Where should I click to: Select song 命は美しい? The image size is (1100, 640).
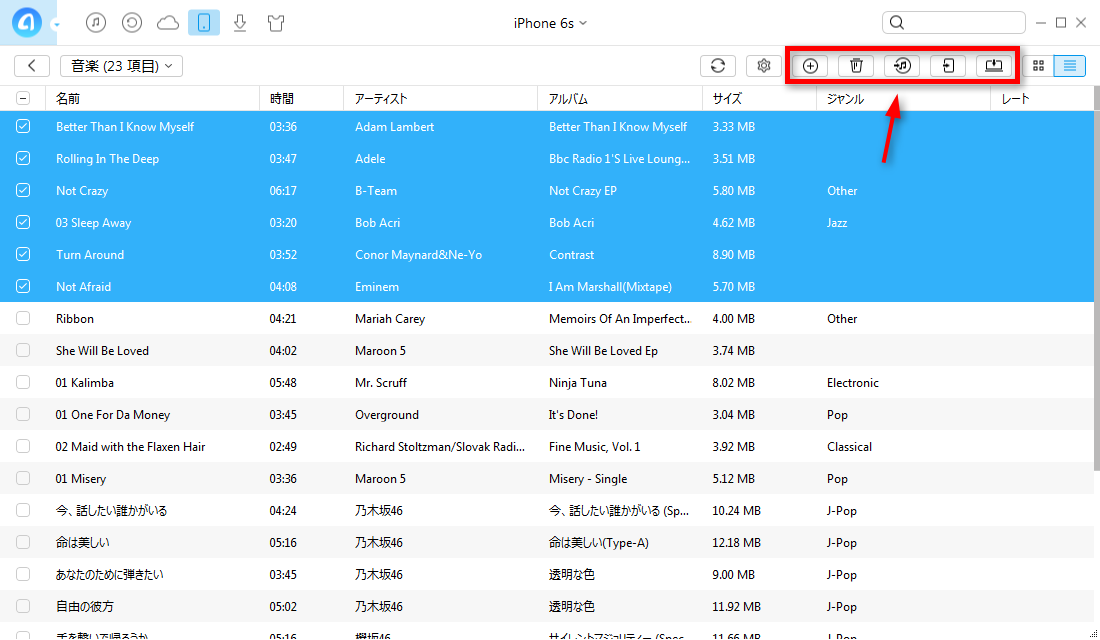[82, 542]
